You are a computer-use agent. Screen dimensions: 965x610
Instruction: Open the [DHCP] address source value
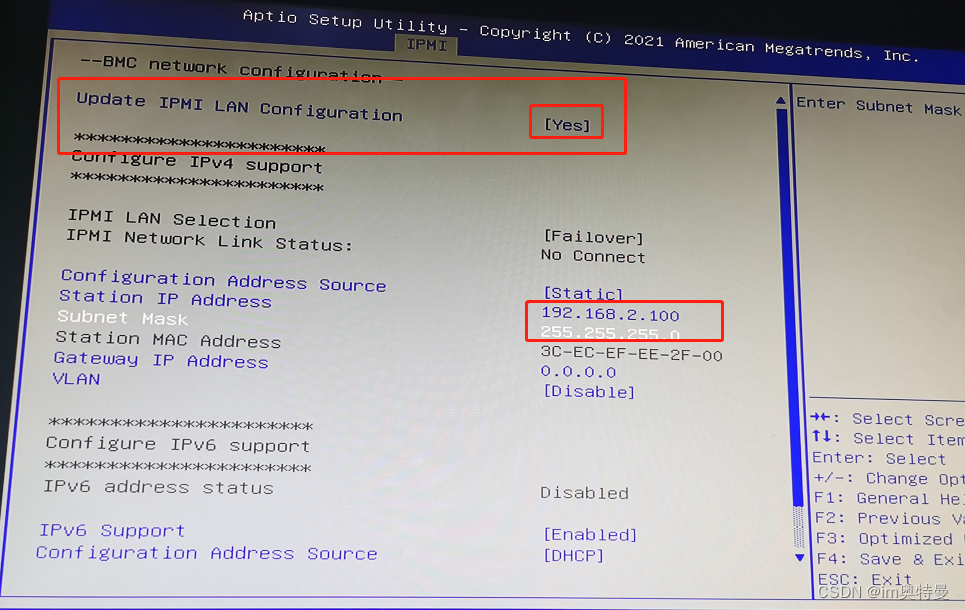click(573, 555)
